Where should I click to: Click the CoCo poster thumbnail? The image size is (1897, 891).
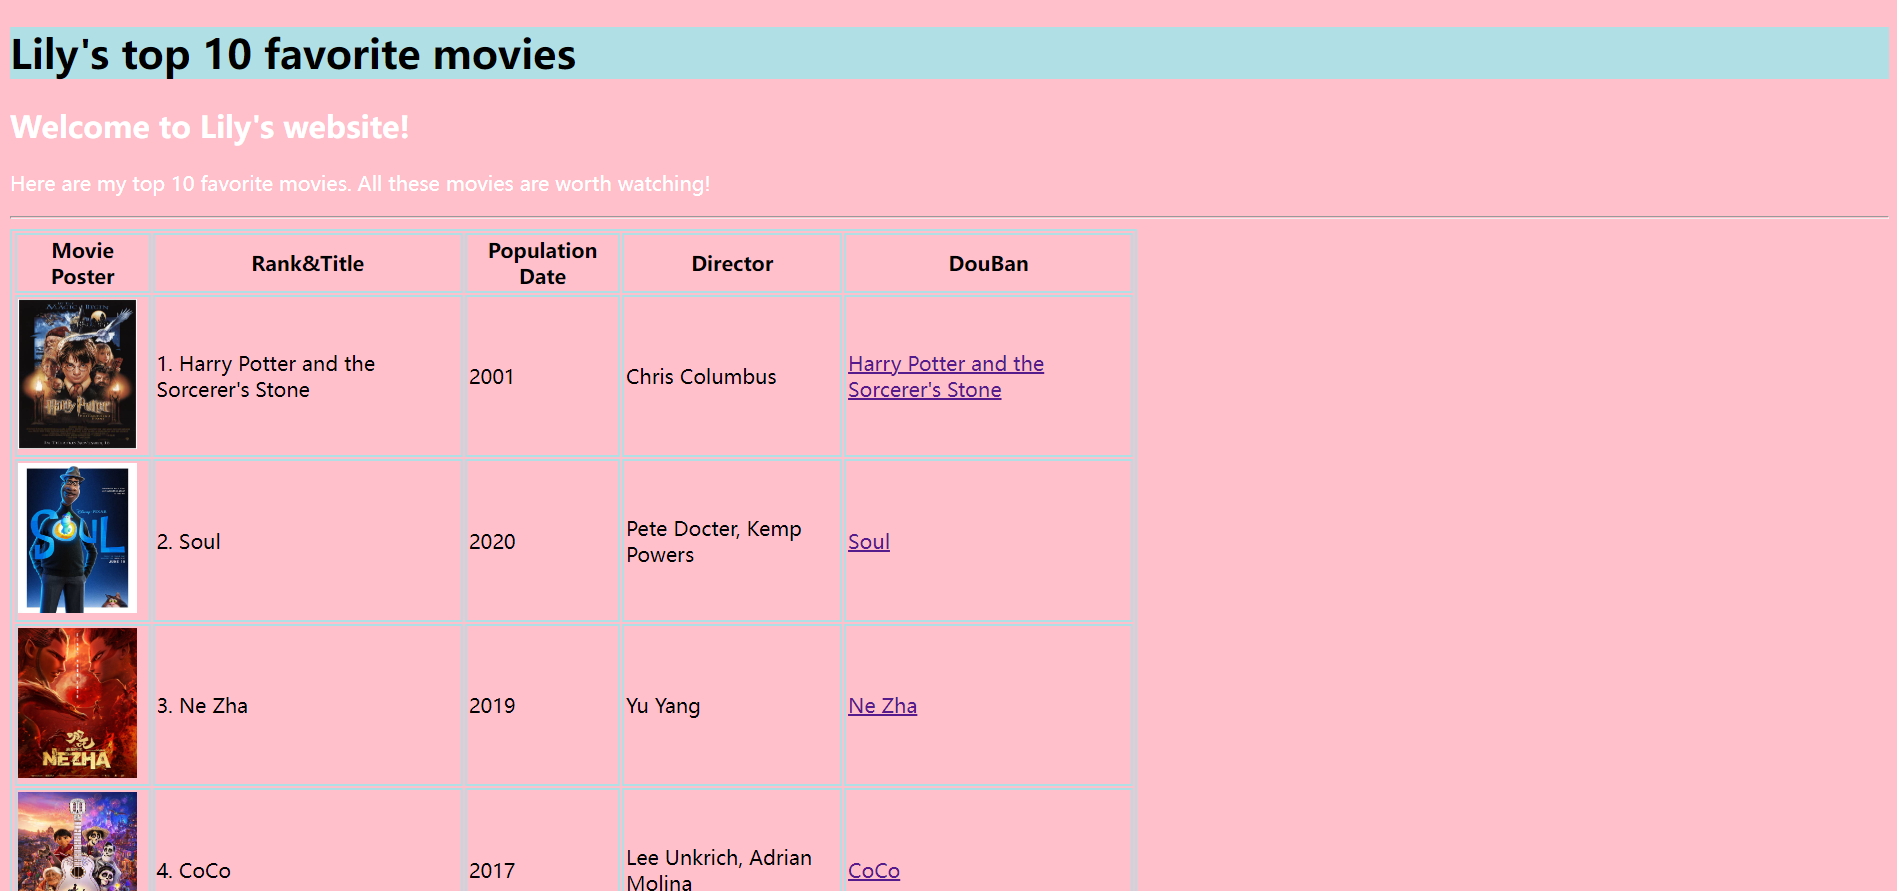click(x=77, y=841)
